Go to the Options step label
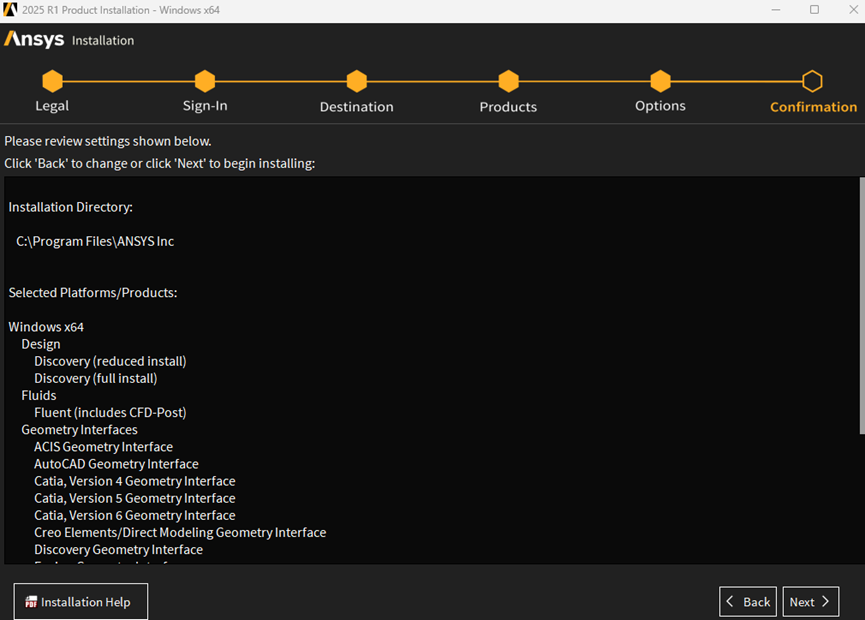This screenshot has height=620, width=865. 660,106
